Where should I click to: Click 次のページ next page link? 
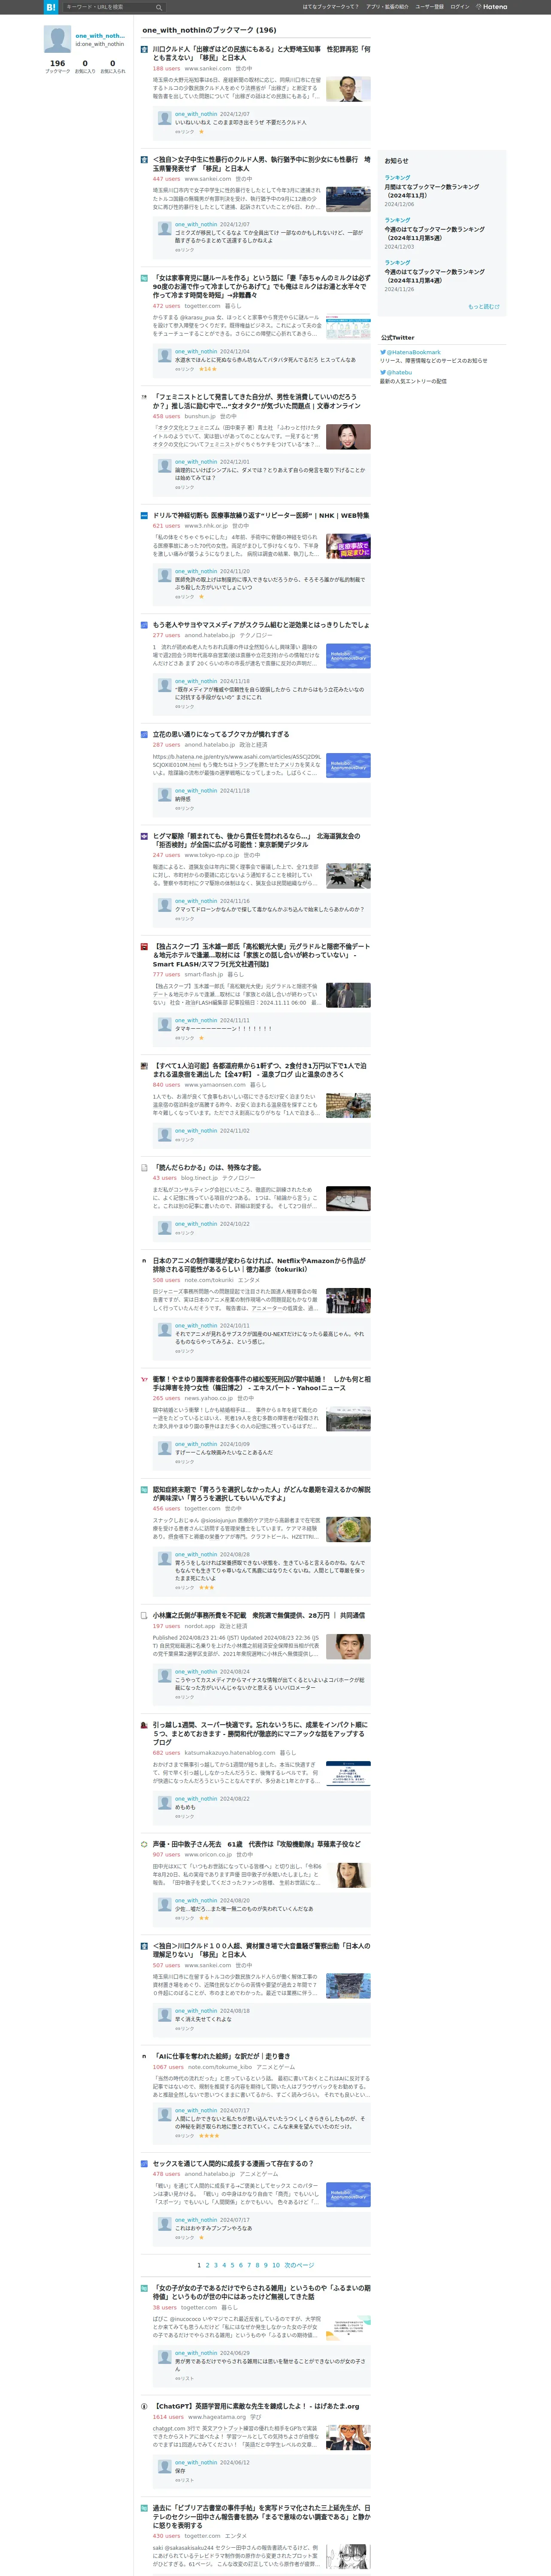299,2265
